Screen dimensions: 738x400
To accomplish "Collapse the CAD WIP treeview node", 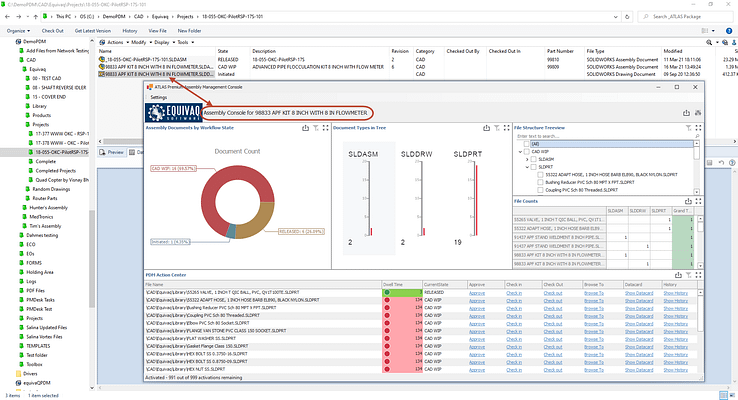I will coord(520,152).
